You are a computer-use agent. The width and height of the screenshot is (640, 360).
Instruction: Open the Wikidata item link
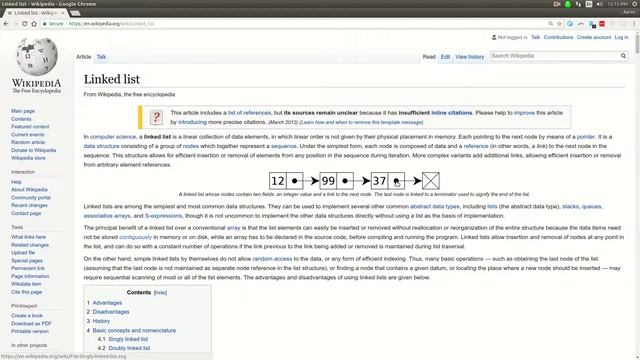click(26, 284)
